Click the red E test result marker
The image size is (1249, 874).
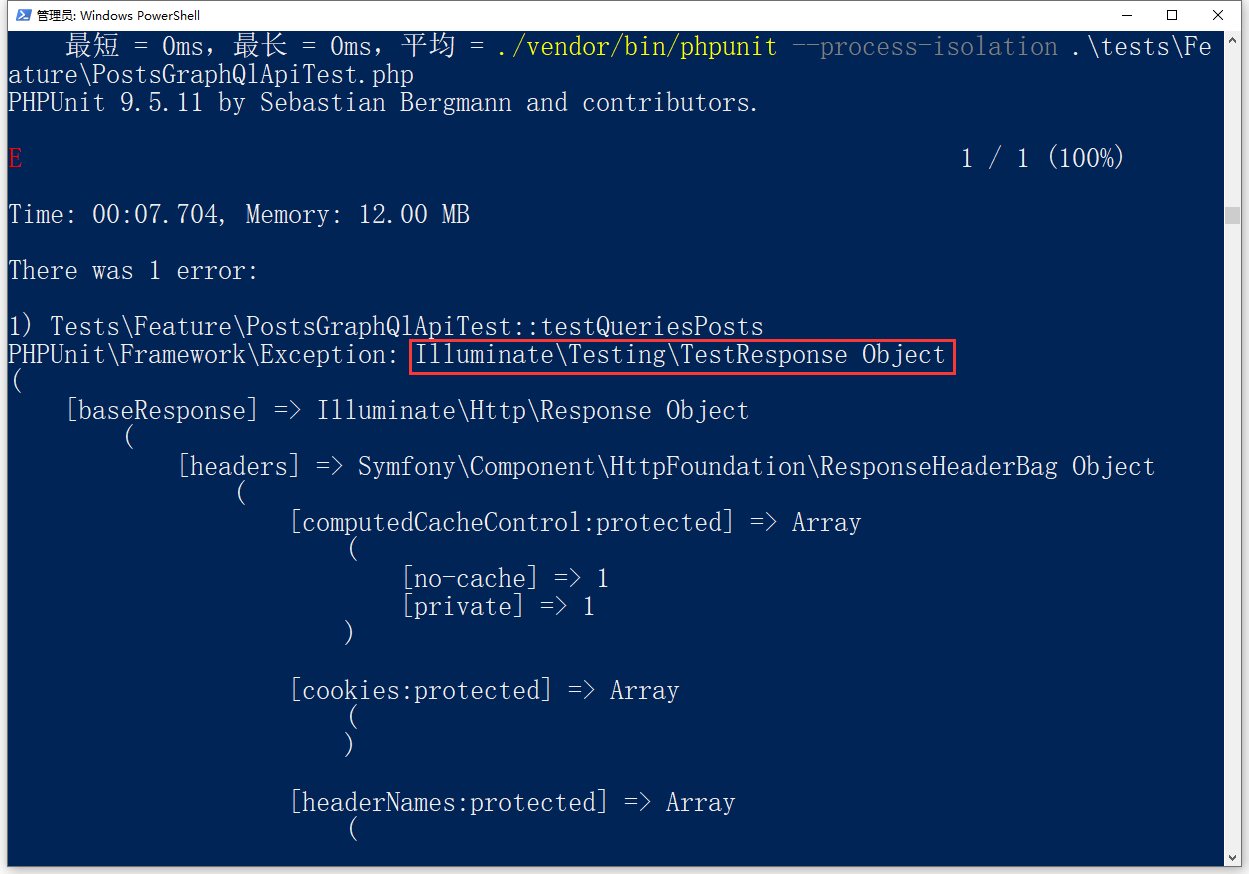pyautogui.click(x=15, y=159)
